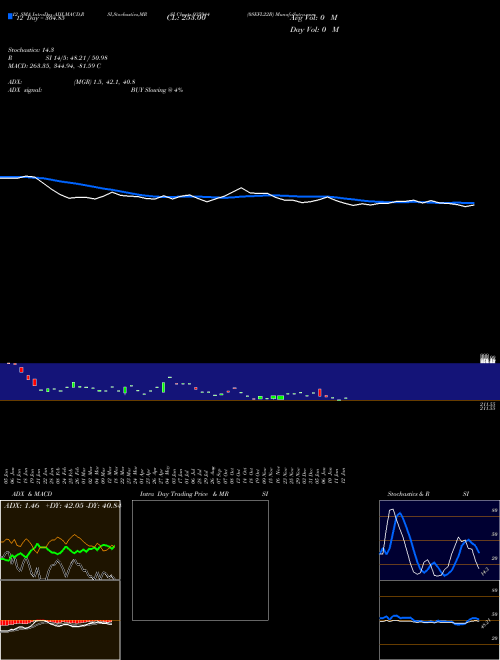The width and height of the screenshot is (500, 660).
Task: Select the 'MACD: 263.35, 344.94, -81.59 C' line
Action: pos(54,66)
